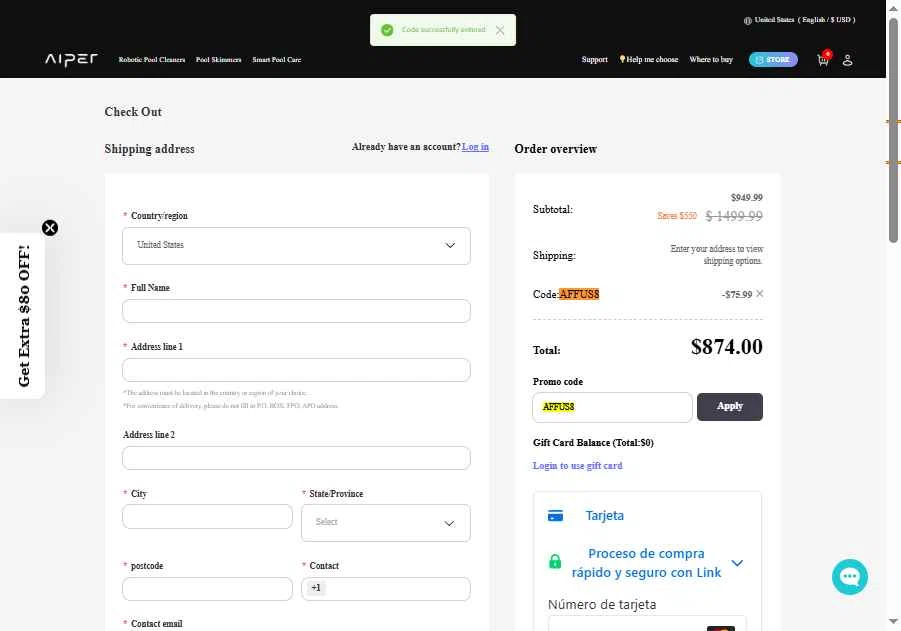Open the user account icon

(848, 60)
